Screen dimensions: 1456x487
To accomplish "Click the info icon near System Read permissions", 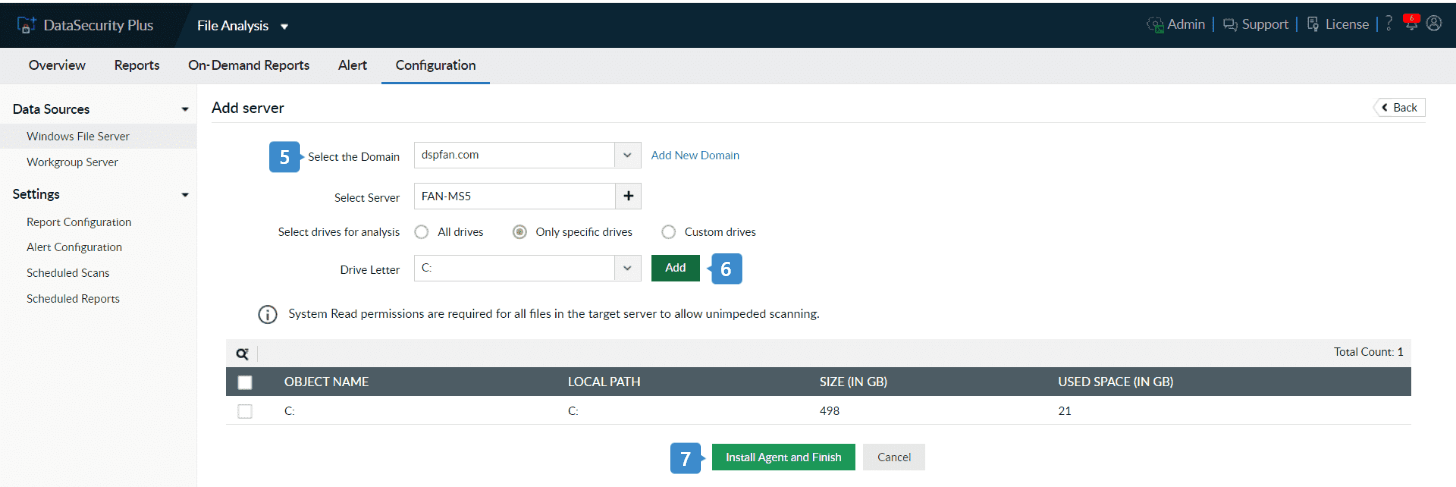I will (267, 314).
